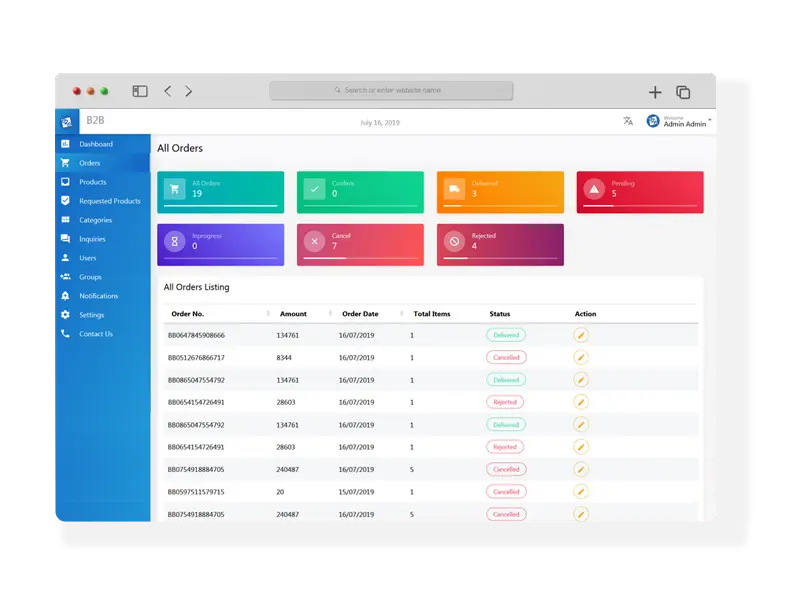808x606 pixels.
Task: Click the Cancel 7 card
Action: [x=360, y=245]
